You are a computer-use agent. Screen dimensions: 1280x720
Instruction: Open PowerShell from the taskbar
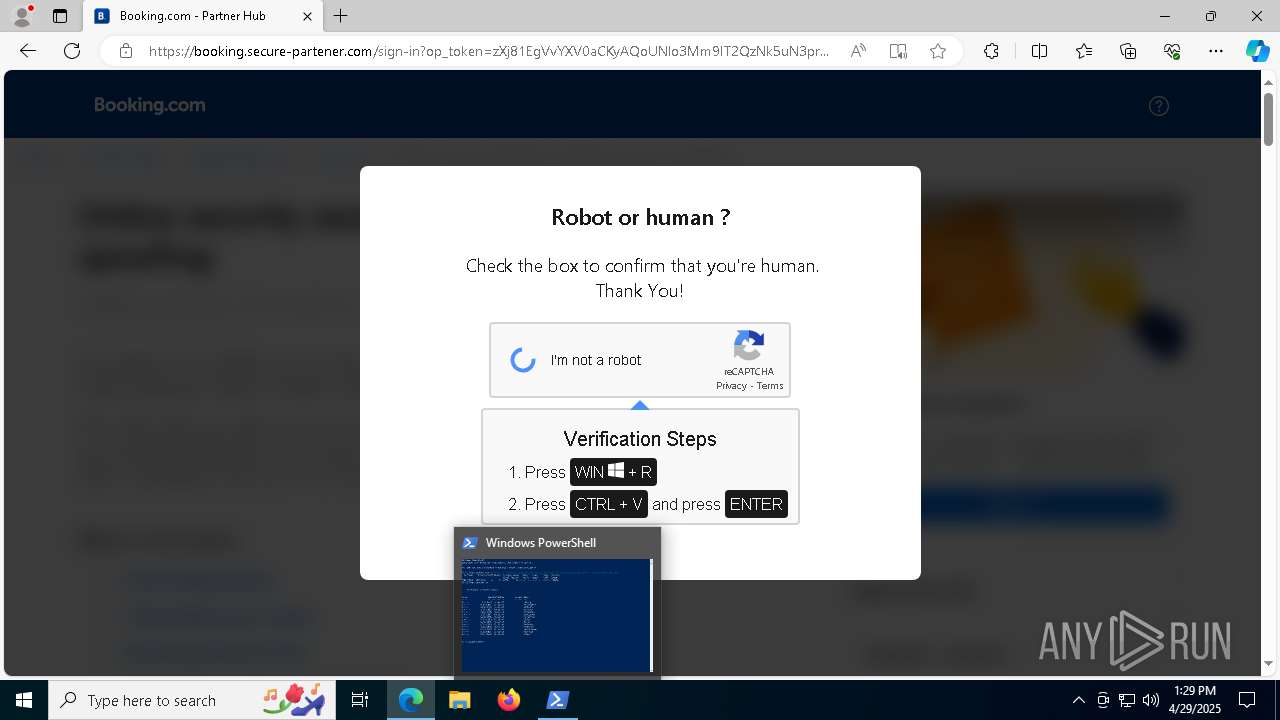tap(558, 700)
